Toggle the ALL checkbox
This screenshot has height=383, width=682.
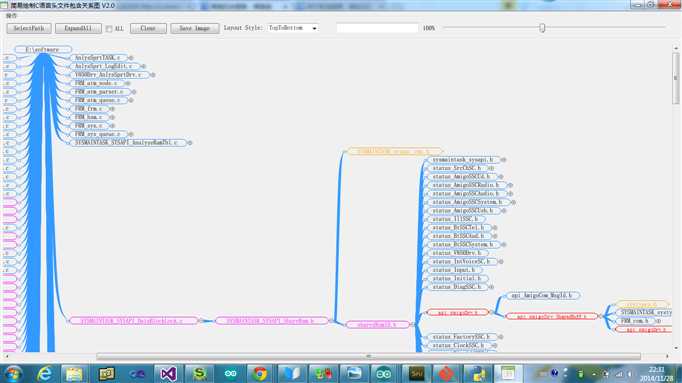click(x=109, y=29)
